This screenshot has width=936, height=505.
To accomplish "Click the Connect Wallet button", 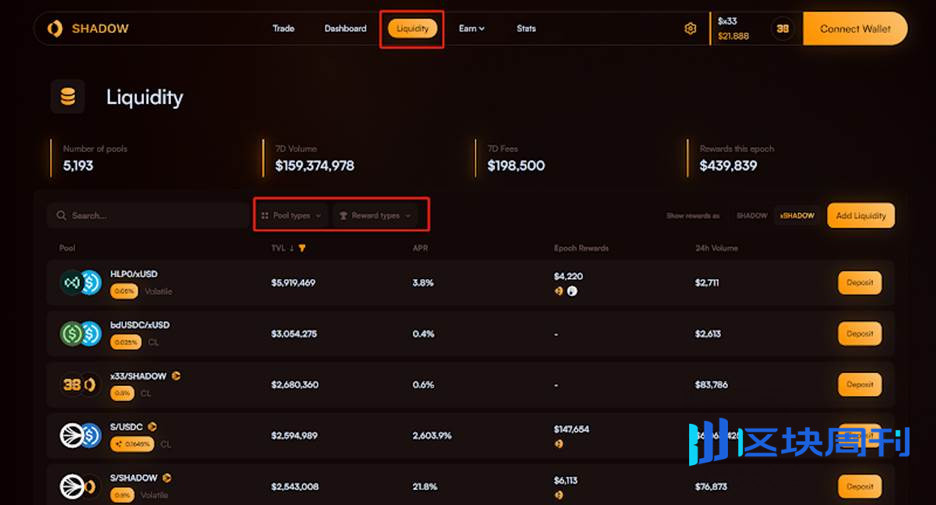I will coord(855,29).
